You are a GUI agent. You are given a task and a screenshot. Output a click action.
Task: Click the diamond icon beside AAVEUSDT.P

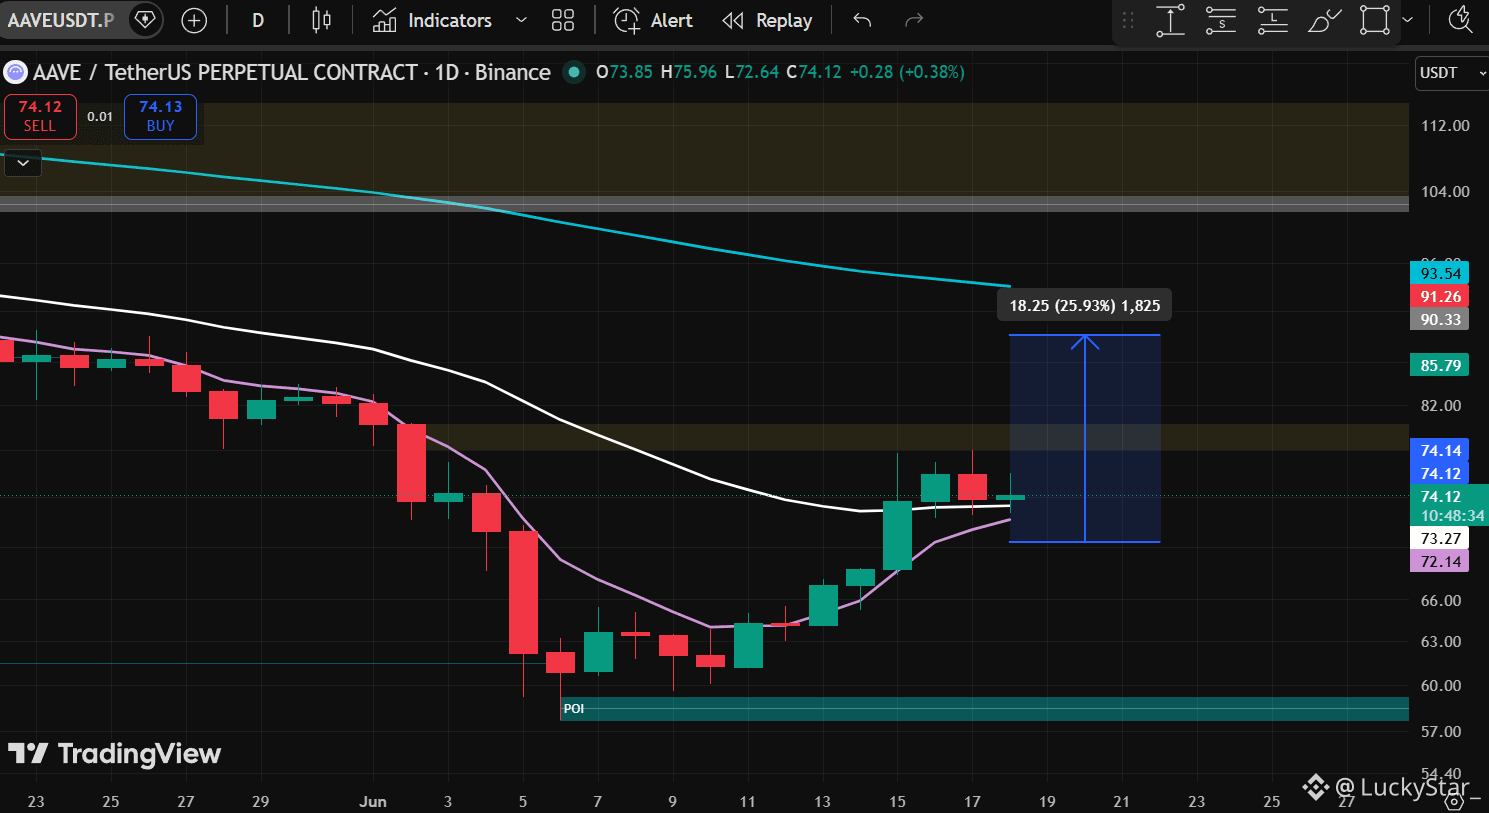pos(146,20)
